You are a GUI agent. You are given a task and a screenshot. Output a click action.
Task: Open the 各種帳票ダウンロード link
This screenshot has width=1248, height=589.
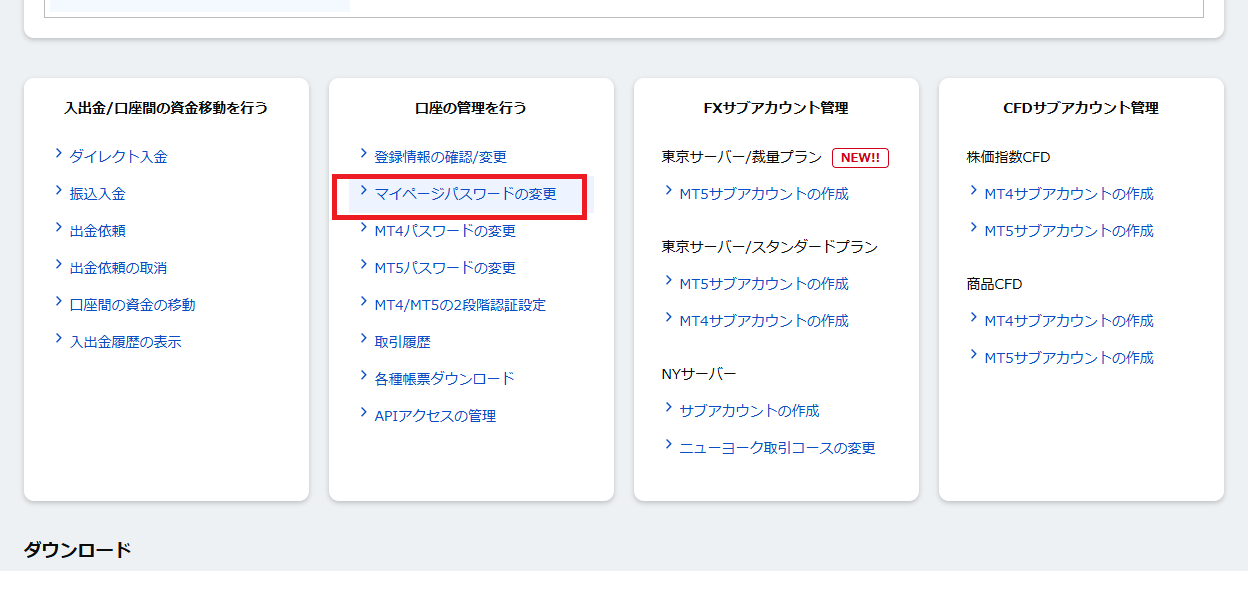click(x=444, y=379)
